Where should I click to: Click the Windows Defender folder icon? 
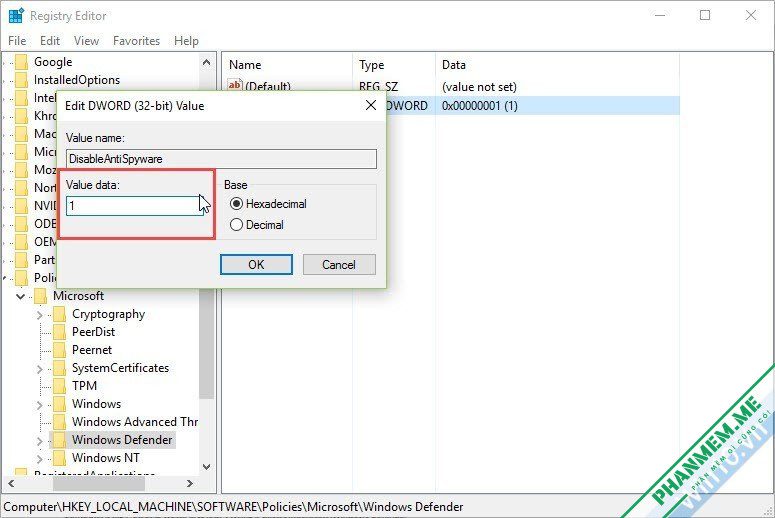coord(59,440)
